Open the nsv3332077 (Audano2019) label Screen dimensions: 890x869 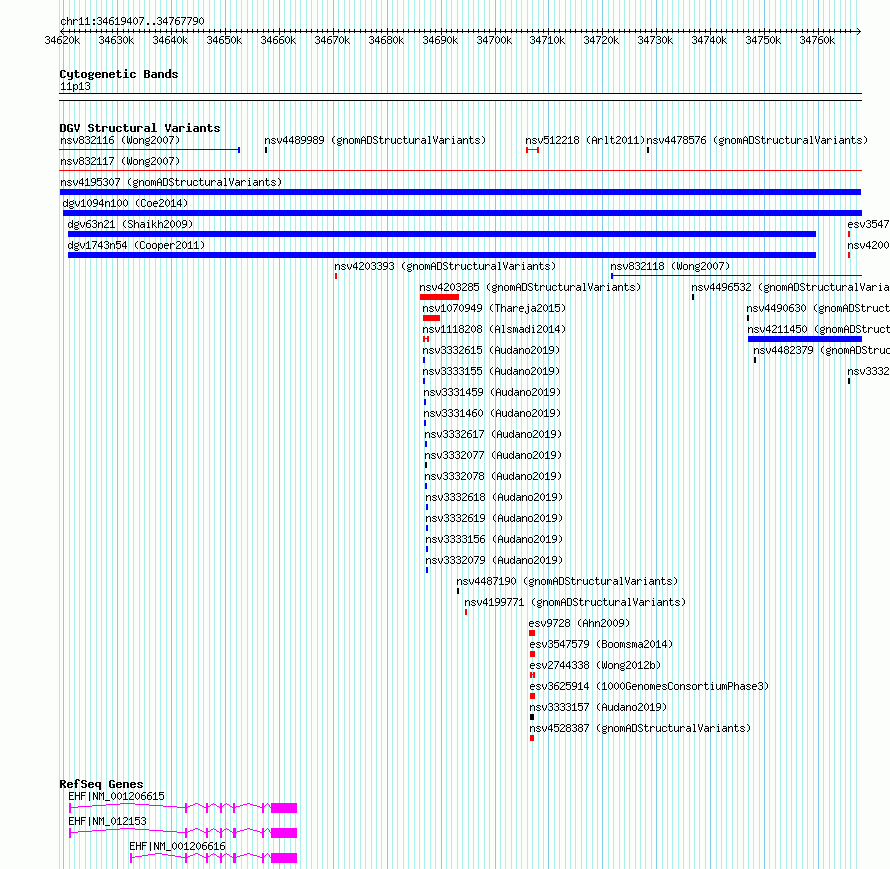pyautogui.click(x=493, y=455)
